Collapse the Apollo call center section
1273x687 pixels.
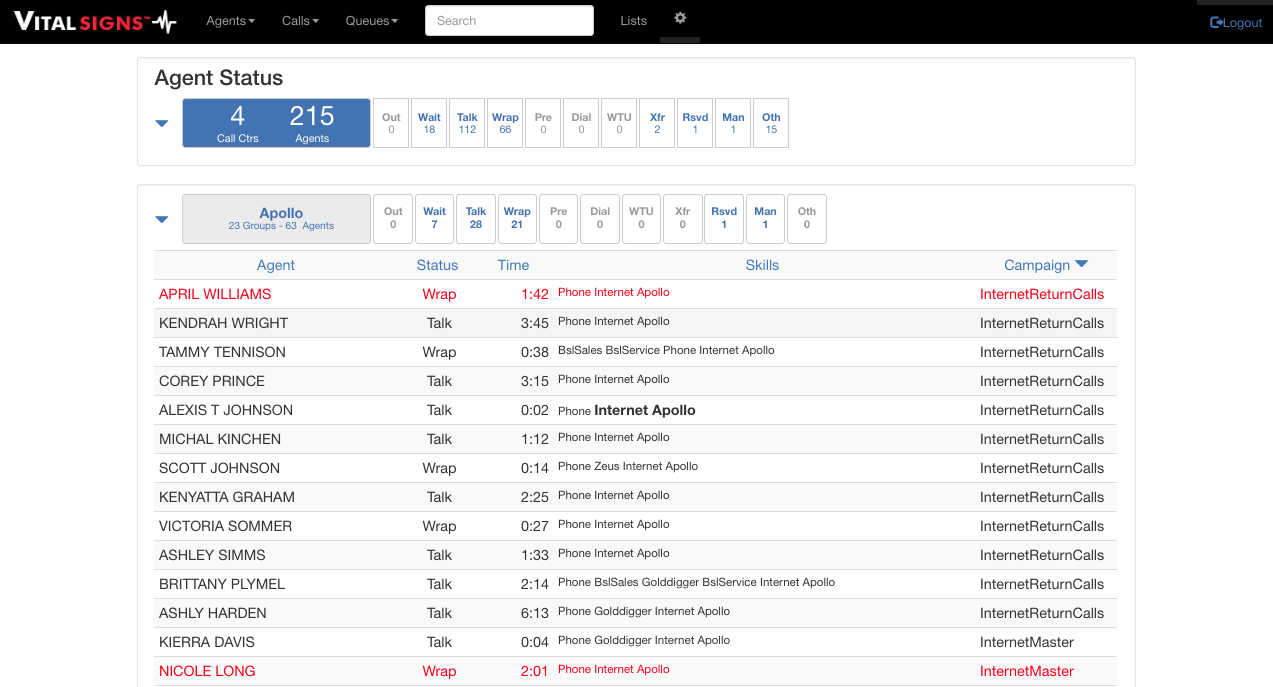161,220
